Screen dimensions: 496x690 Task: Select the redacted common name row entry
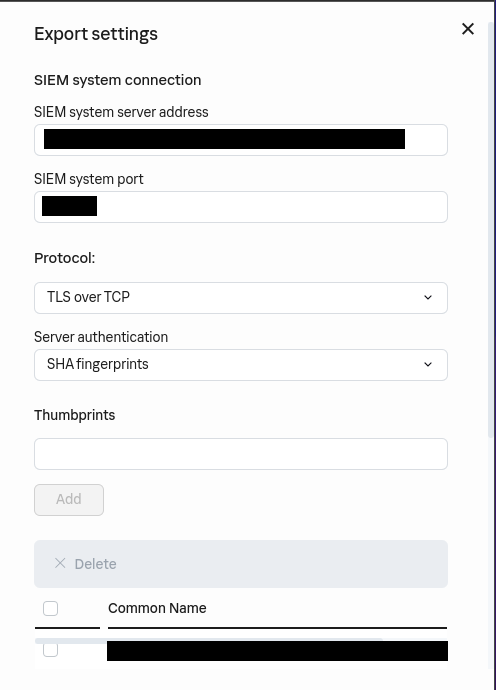tap(277, 651)
